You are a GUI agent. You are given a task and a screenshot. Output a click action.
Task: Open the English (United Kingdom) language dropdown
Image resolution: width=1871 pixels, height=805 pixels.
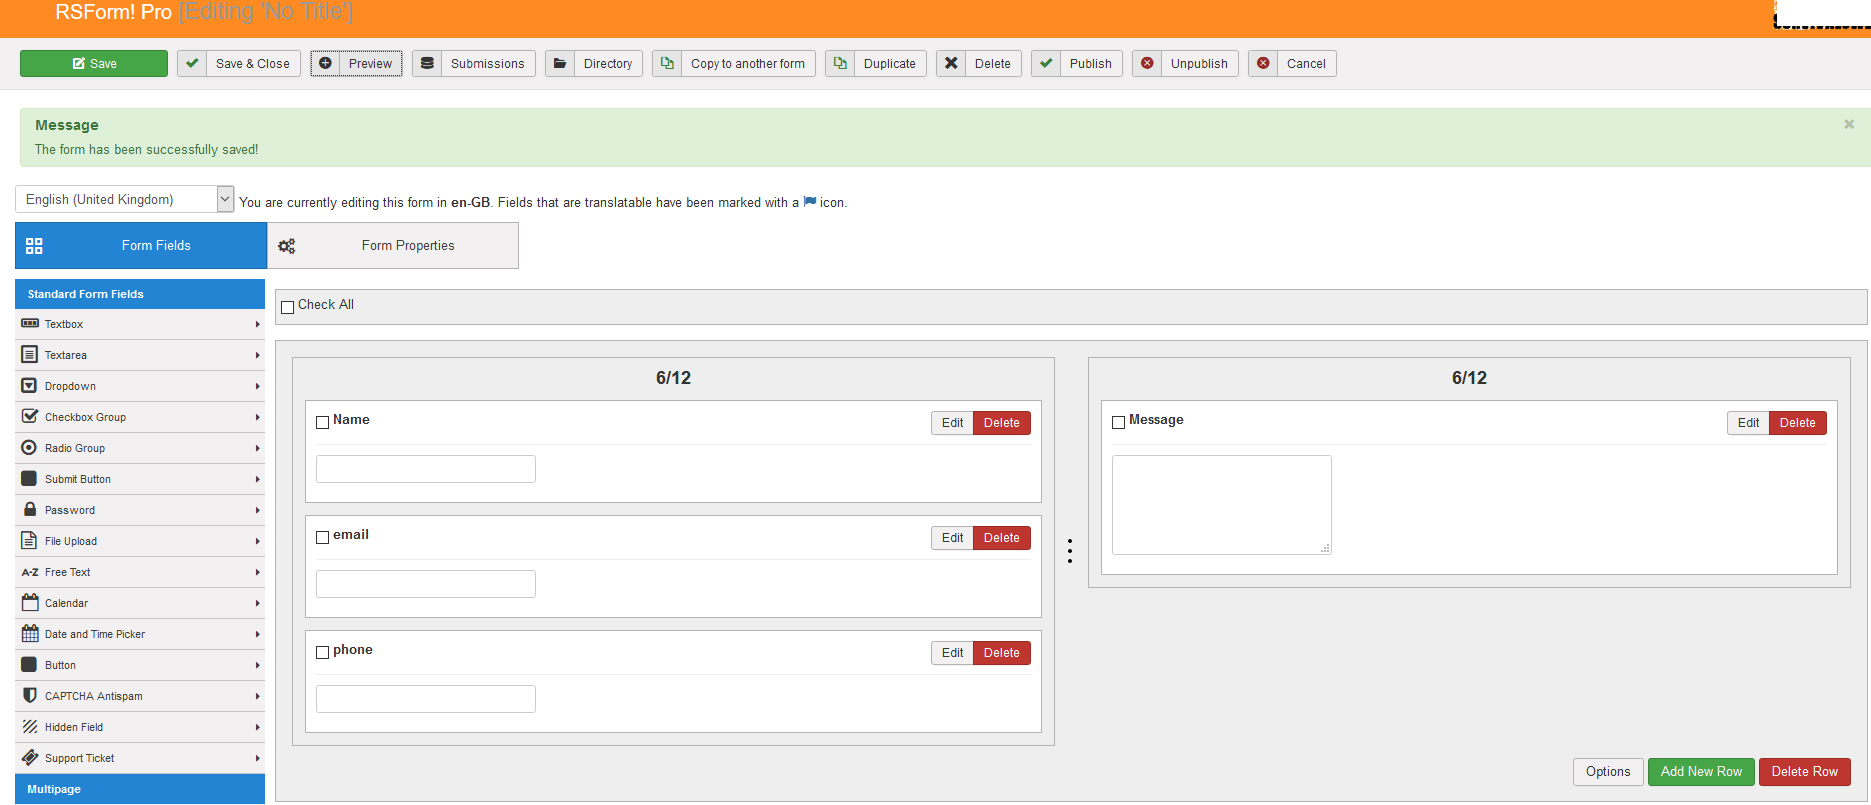click(x=125, y=200)
